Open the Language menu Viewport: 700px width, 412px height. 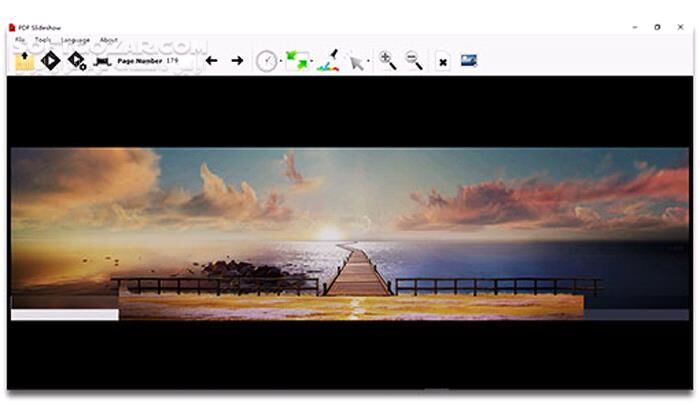click(x=75, y=40)
